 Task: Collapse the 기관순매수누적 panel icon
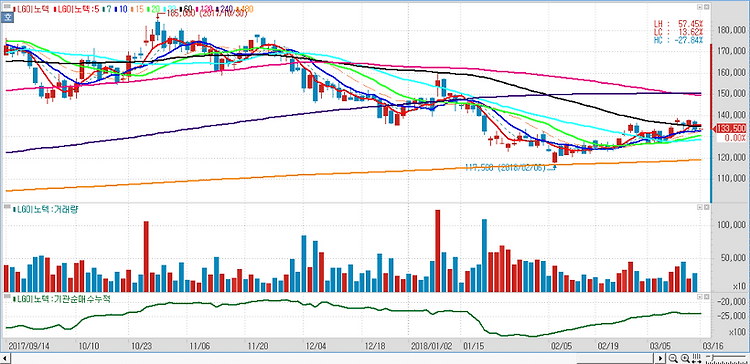click(x=700, y=297)
